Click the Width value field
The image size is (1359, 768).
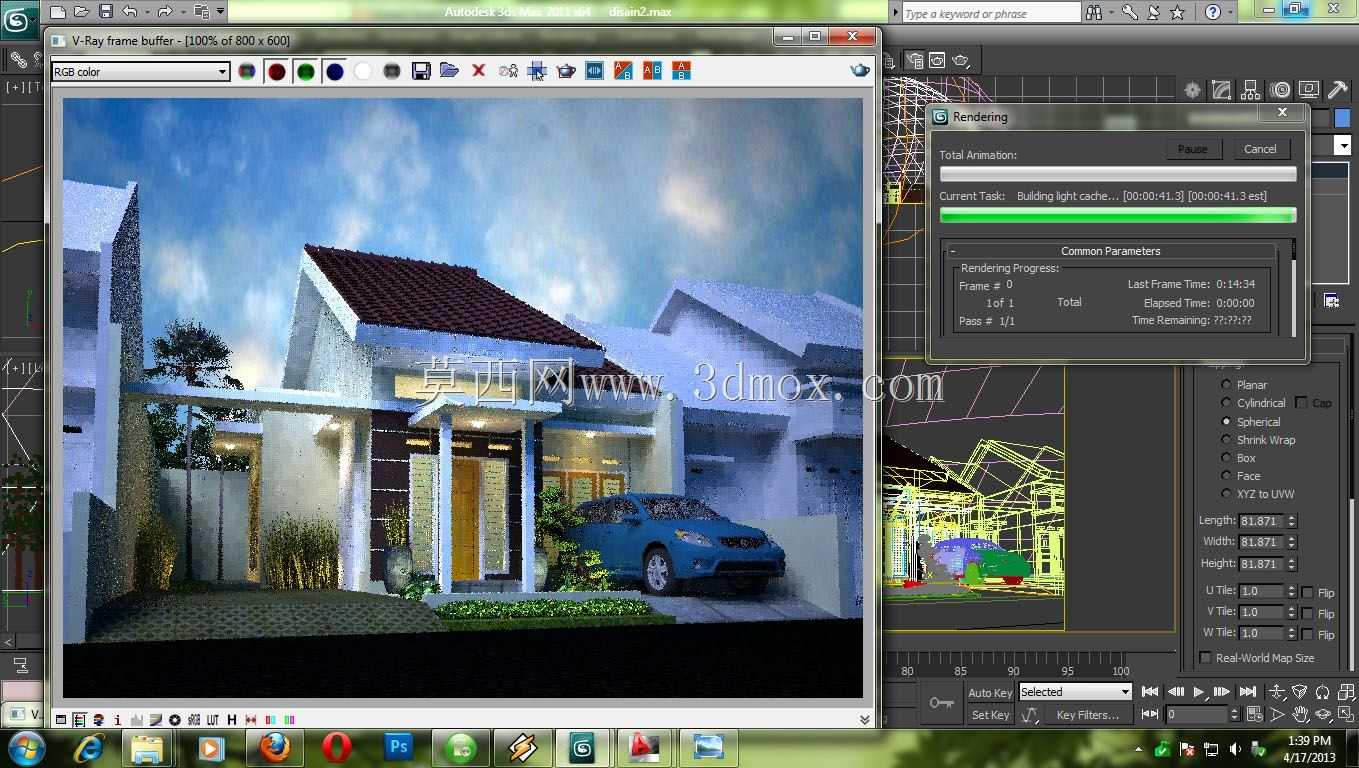click(1261, 542)
